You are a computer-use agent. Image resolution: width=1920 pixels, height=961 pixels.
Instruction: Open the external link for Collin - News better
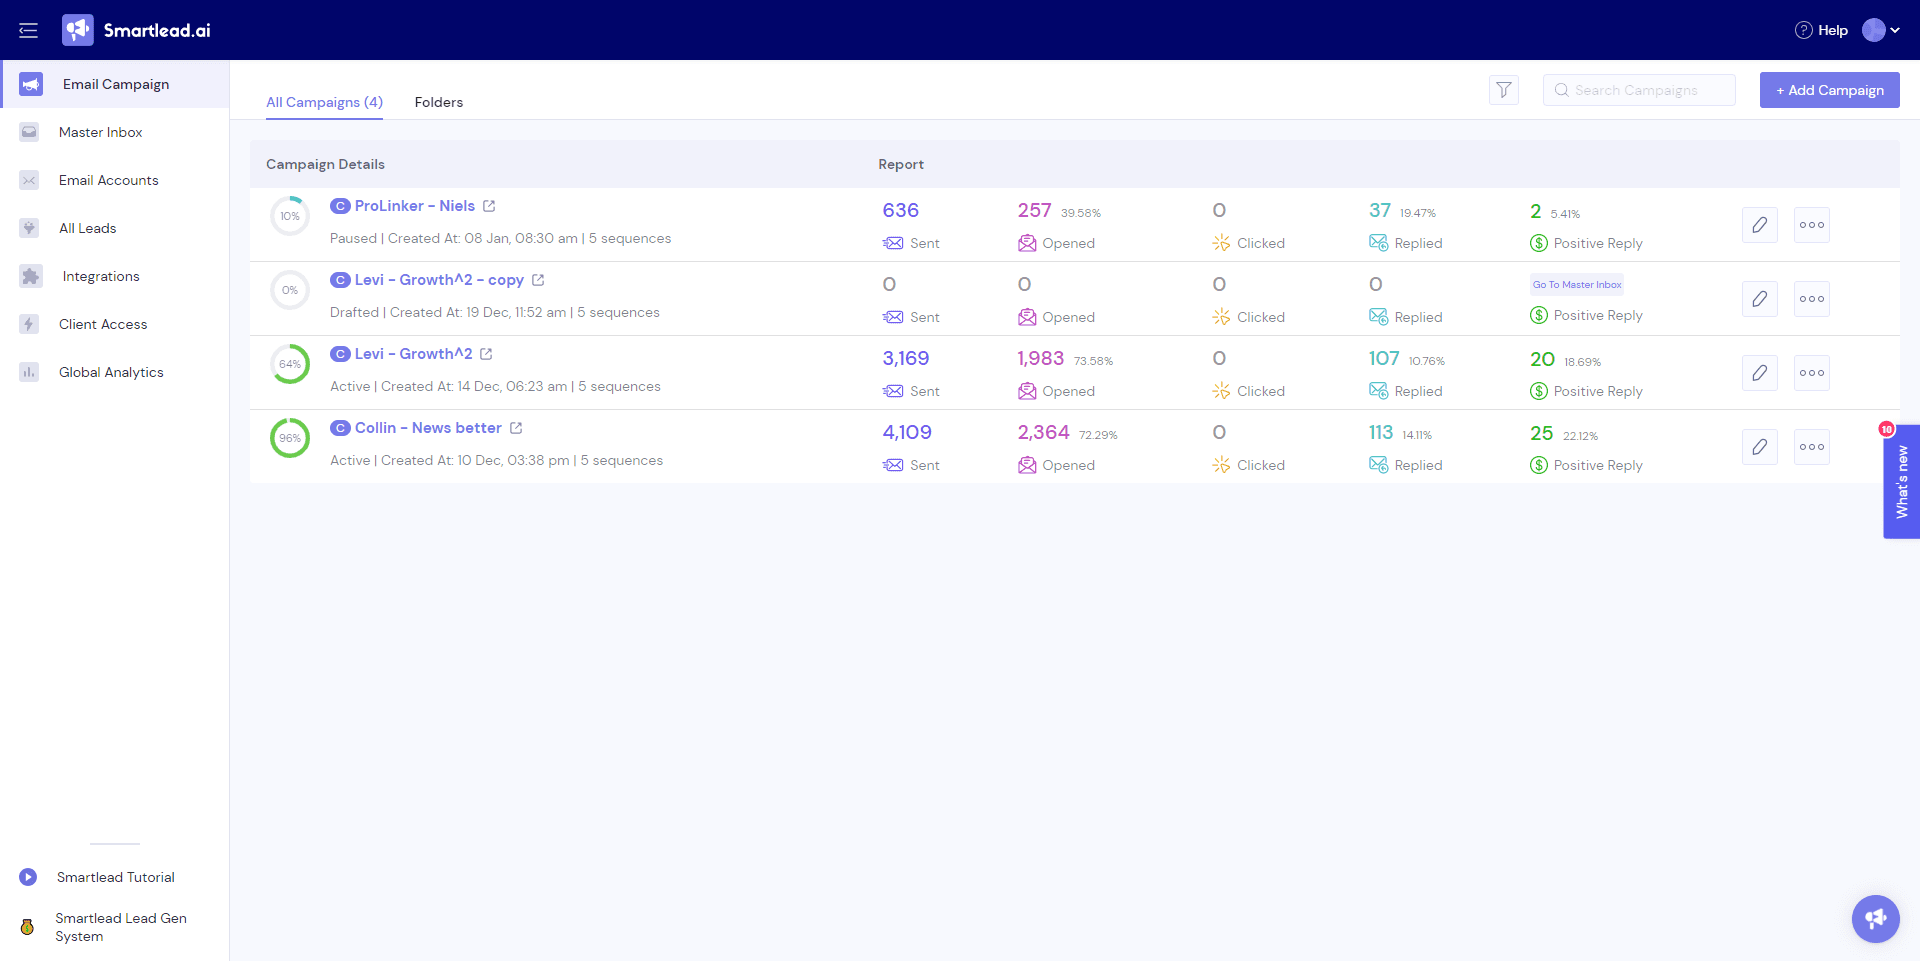click(516, 427)
